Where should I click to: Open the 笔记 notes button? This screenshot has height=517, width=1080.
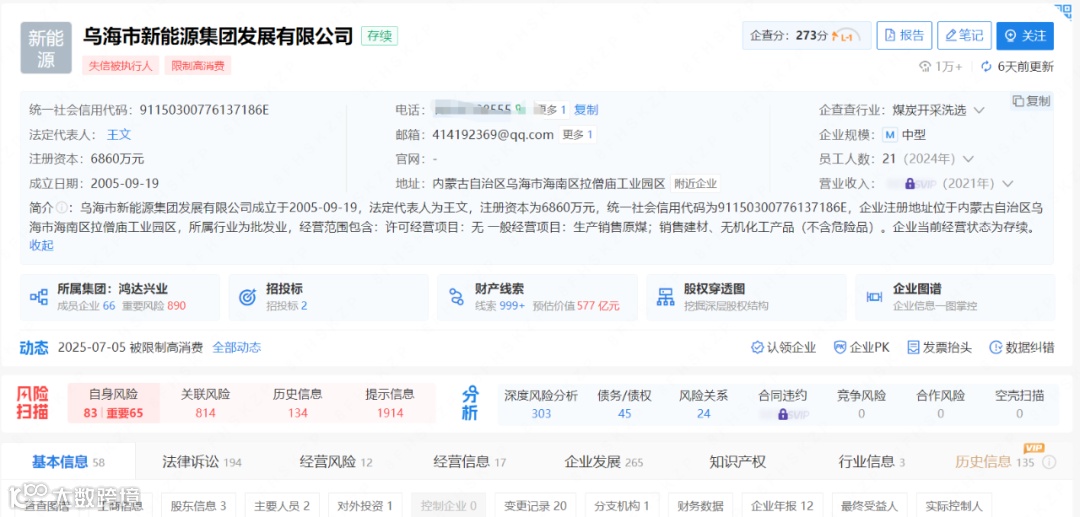[x=964, y=36]
